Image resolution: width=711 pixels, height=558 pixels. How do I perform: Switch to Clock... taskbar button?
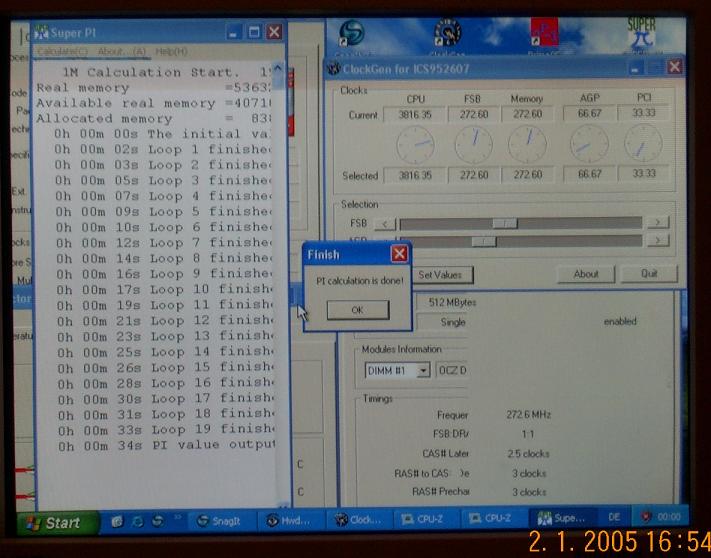click(x=358, y=520)
